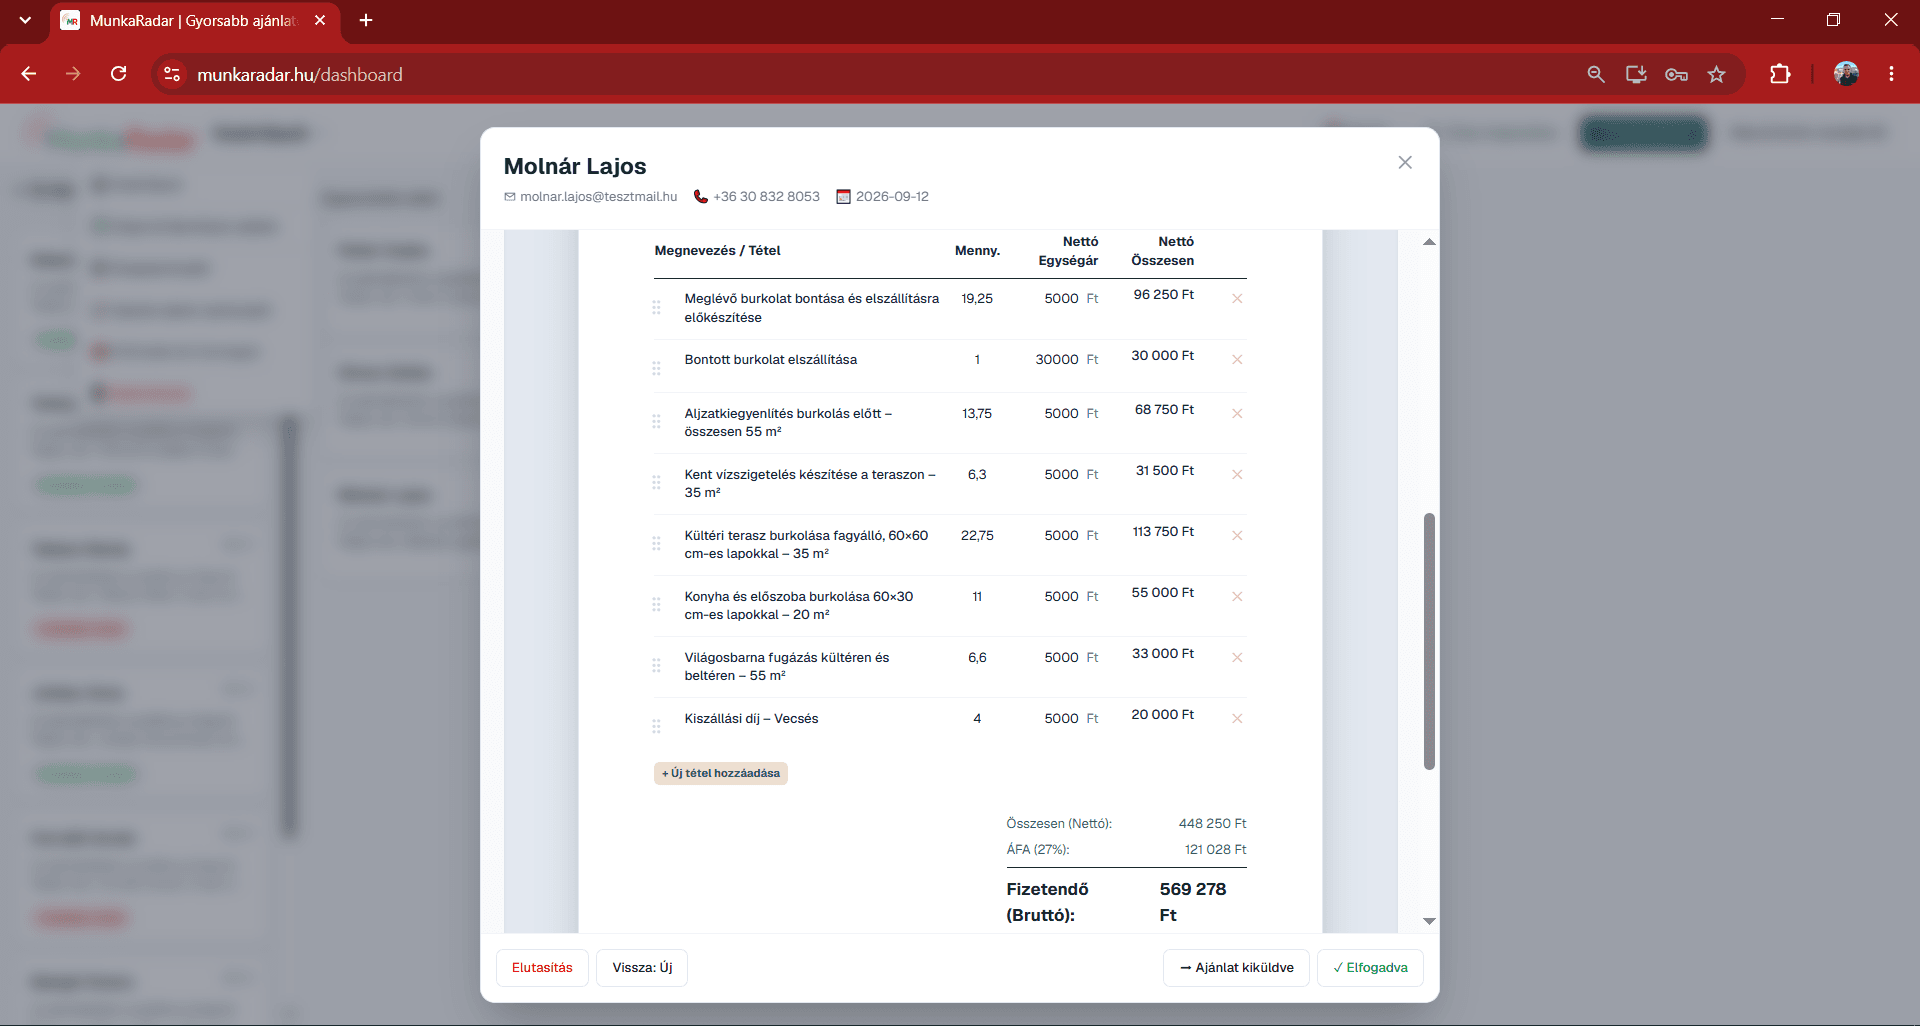Click the dialog scrollbar down arrow
Viewport: 1920px width, 1026px height.
click(x=1429, y=921)
